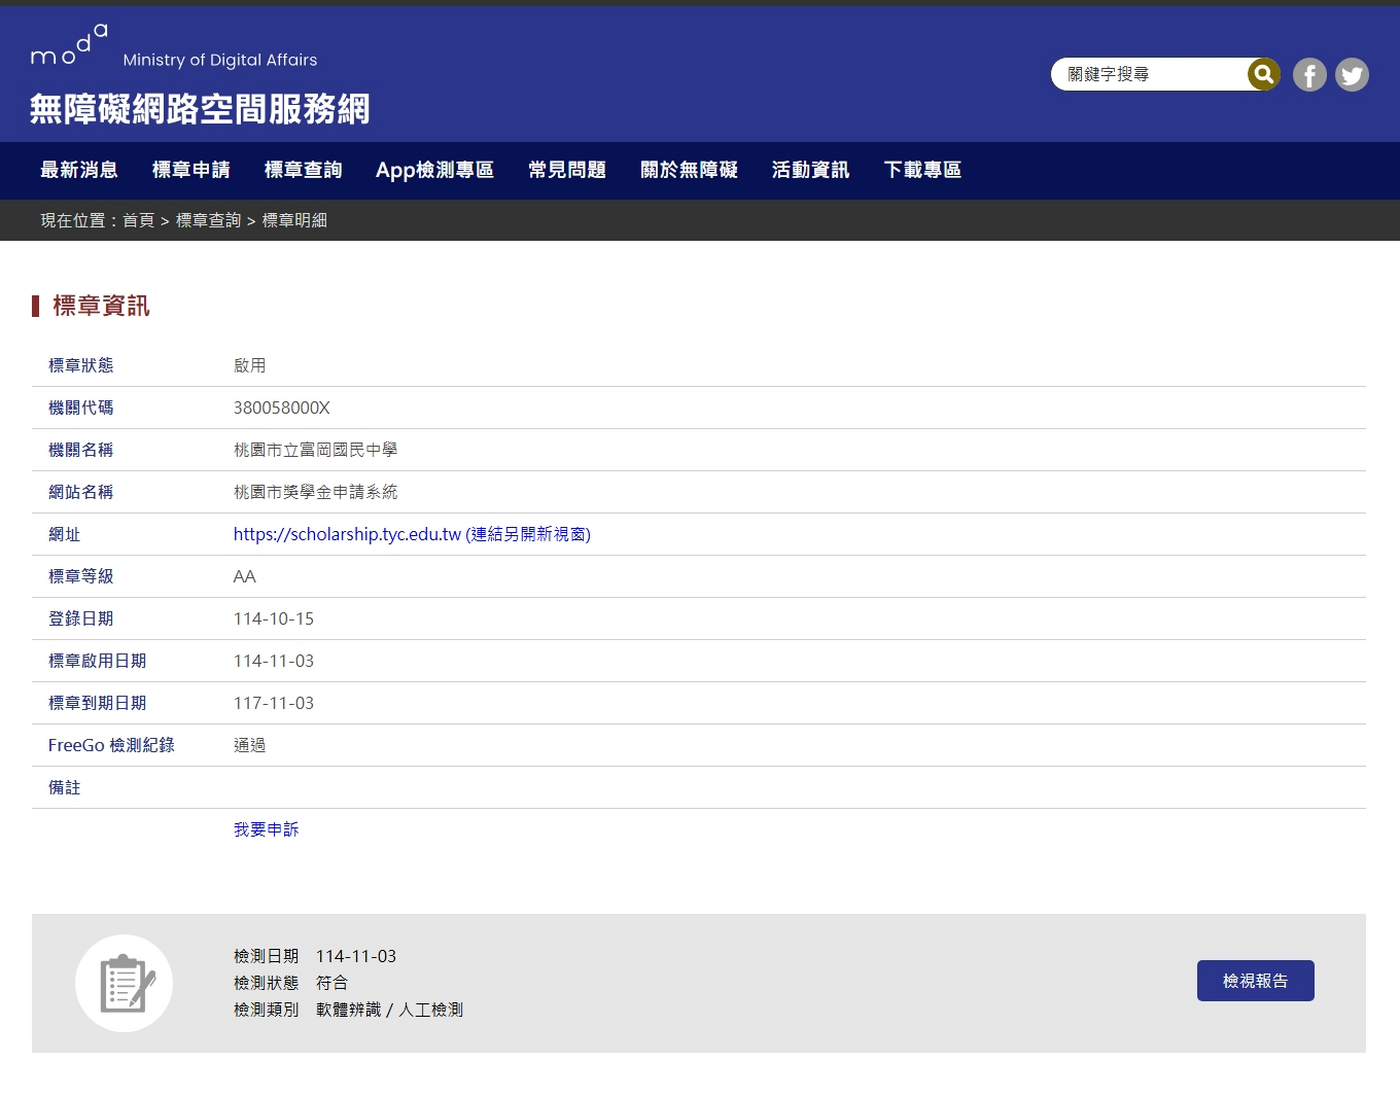
Task: Go to the 下載專區 menu item
Action: 922,170
